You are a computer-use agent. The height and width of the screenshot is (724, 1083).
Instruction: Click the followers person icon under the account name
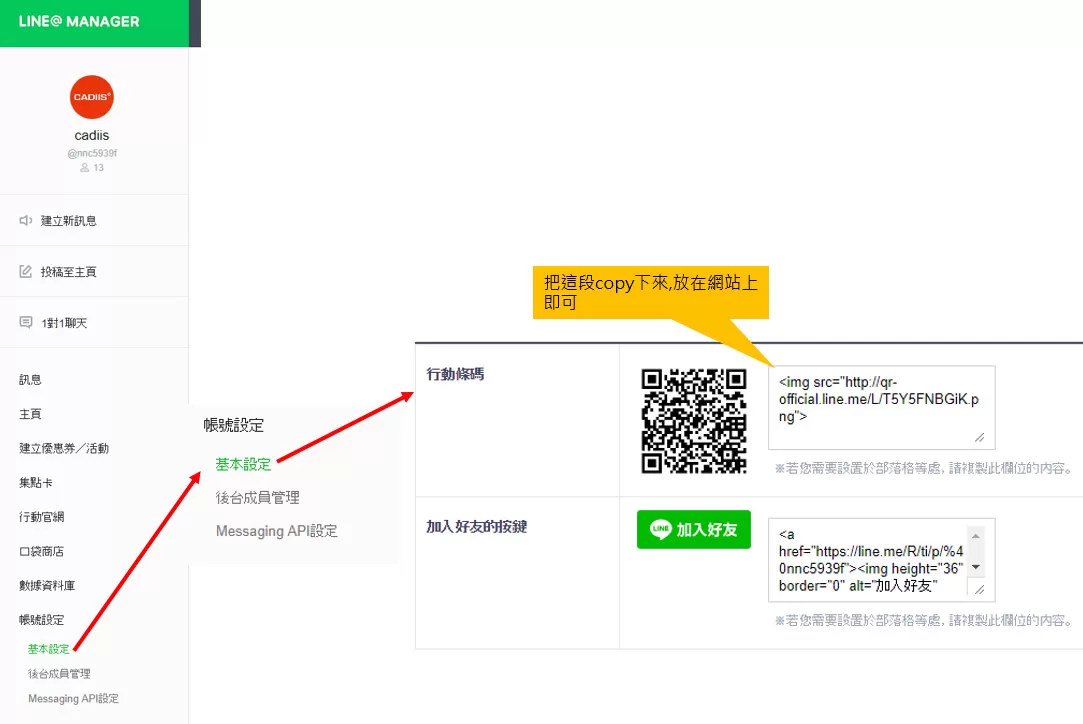85,168
